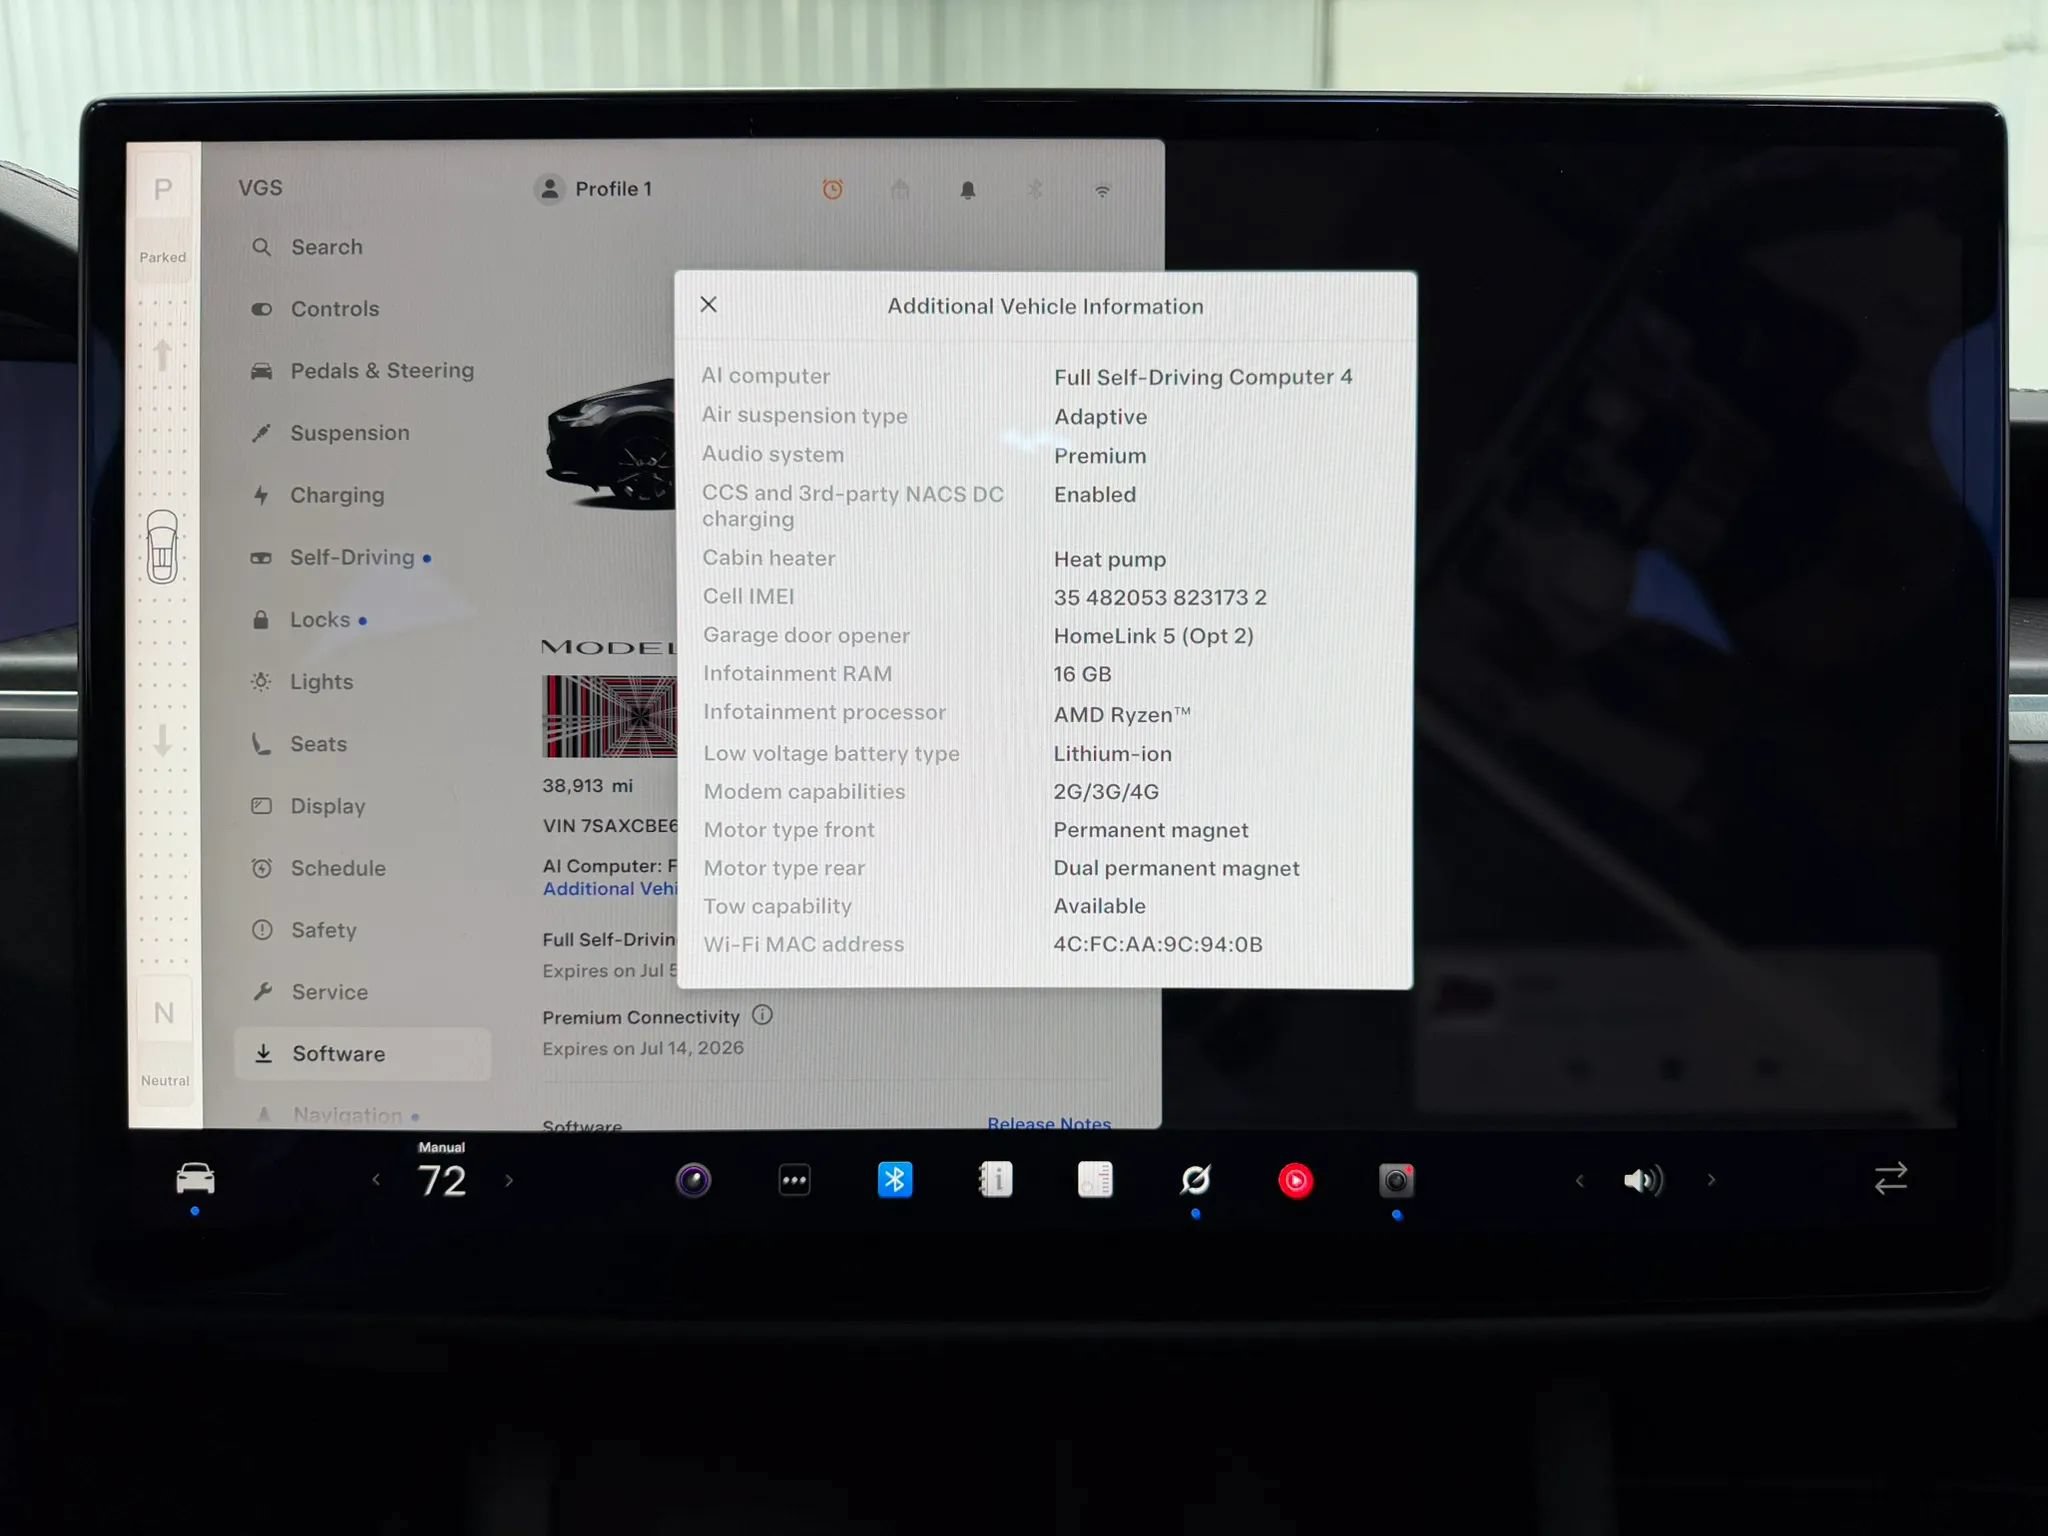
Task: Tap the car icon in the bottom bar
Action: tap(195, 1179)
